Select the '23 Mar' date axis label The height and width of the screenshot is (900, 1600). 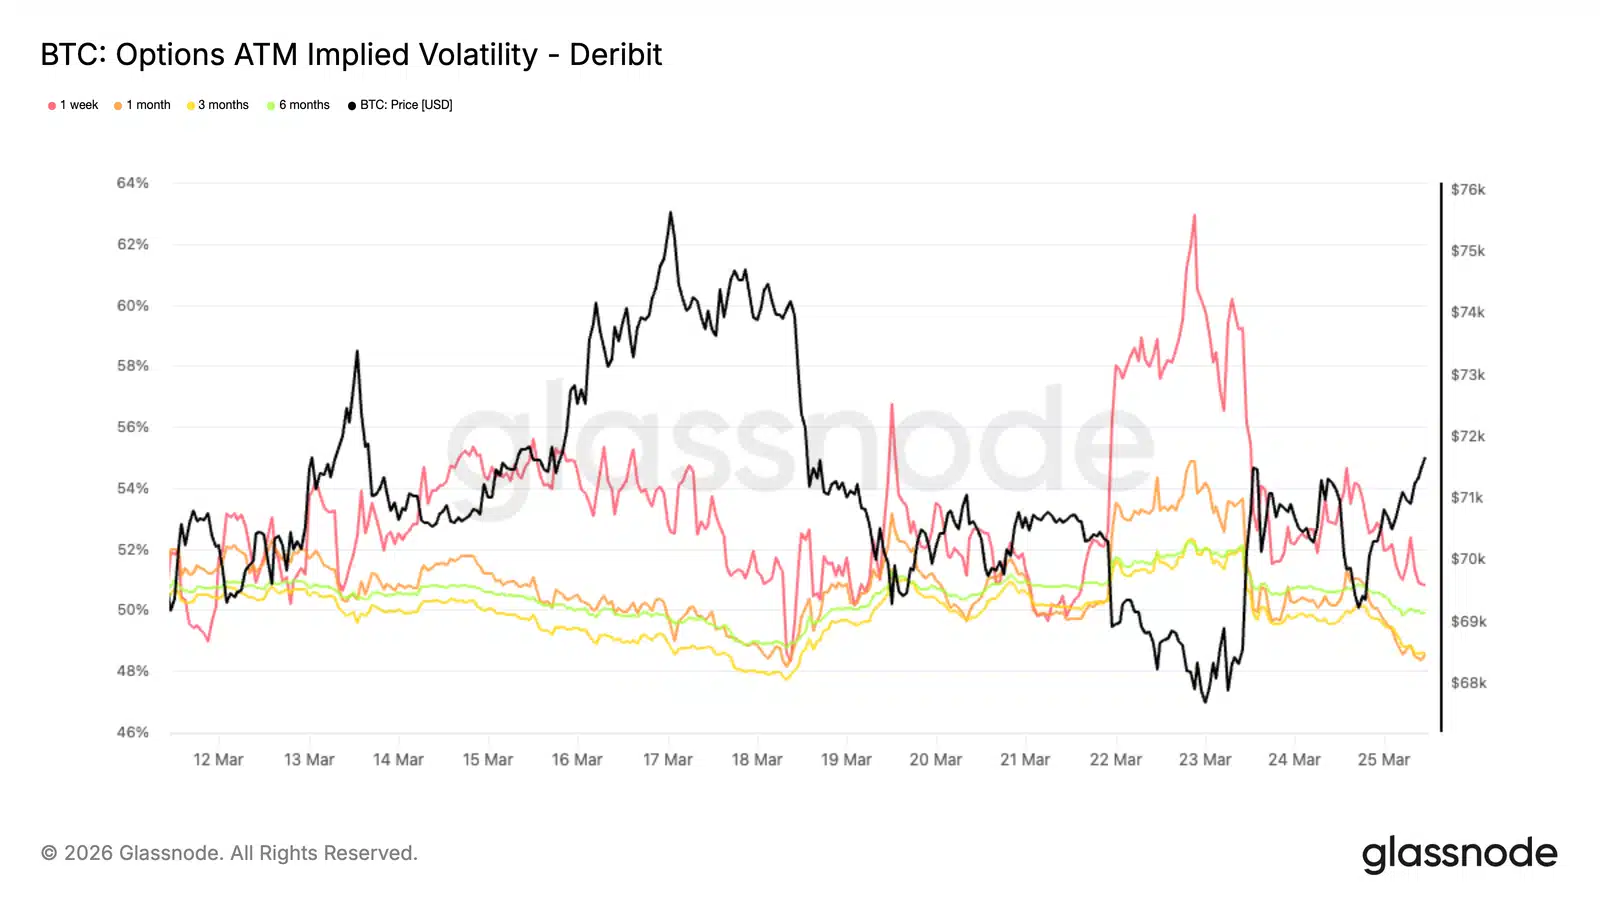tap(1204, 760)
